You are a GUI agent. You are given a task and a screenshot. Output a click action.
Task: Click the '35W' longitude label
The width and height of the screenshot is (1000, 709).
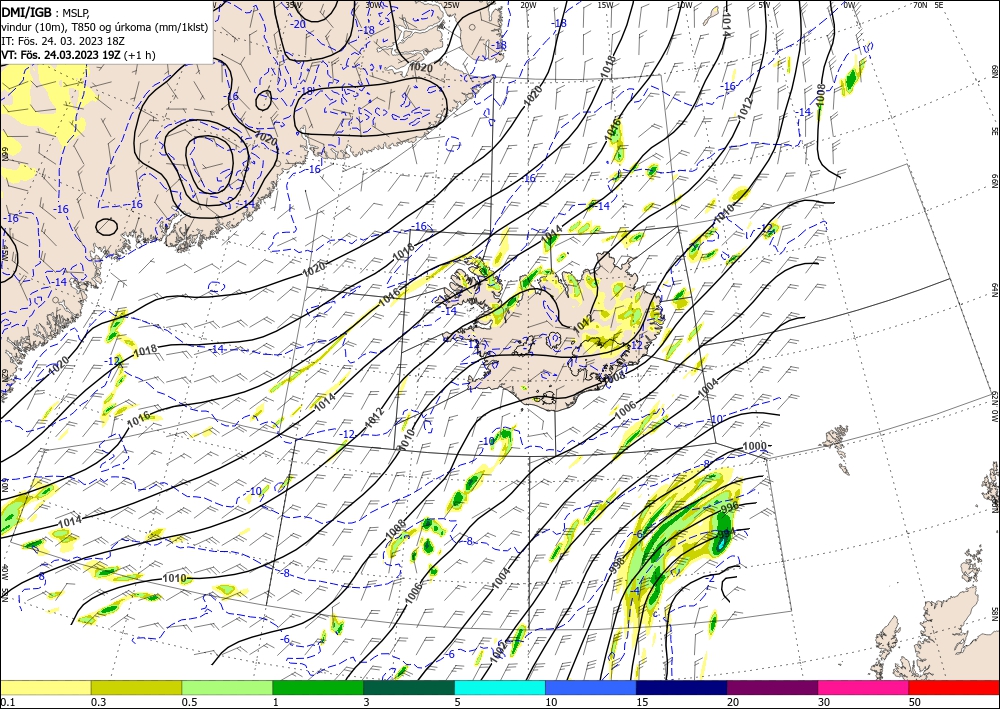click(293, 4)
